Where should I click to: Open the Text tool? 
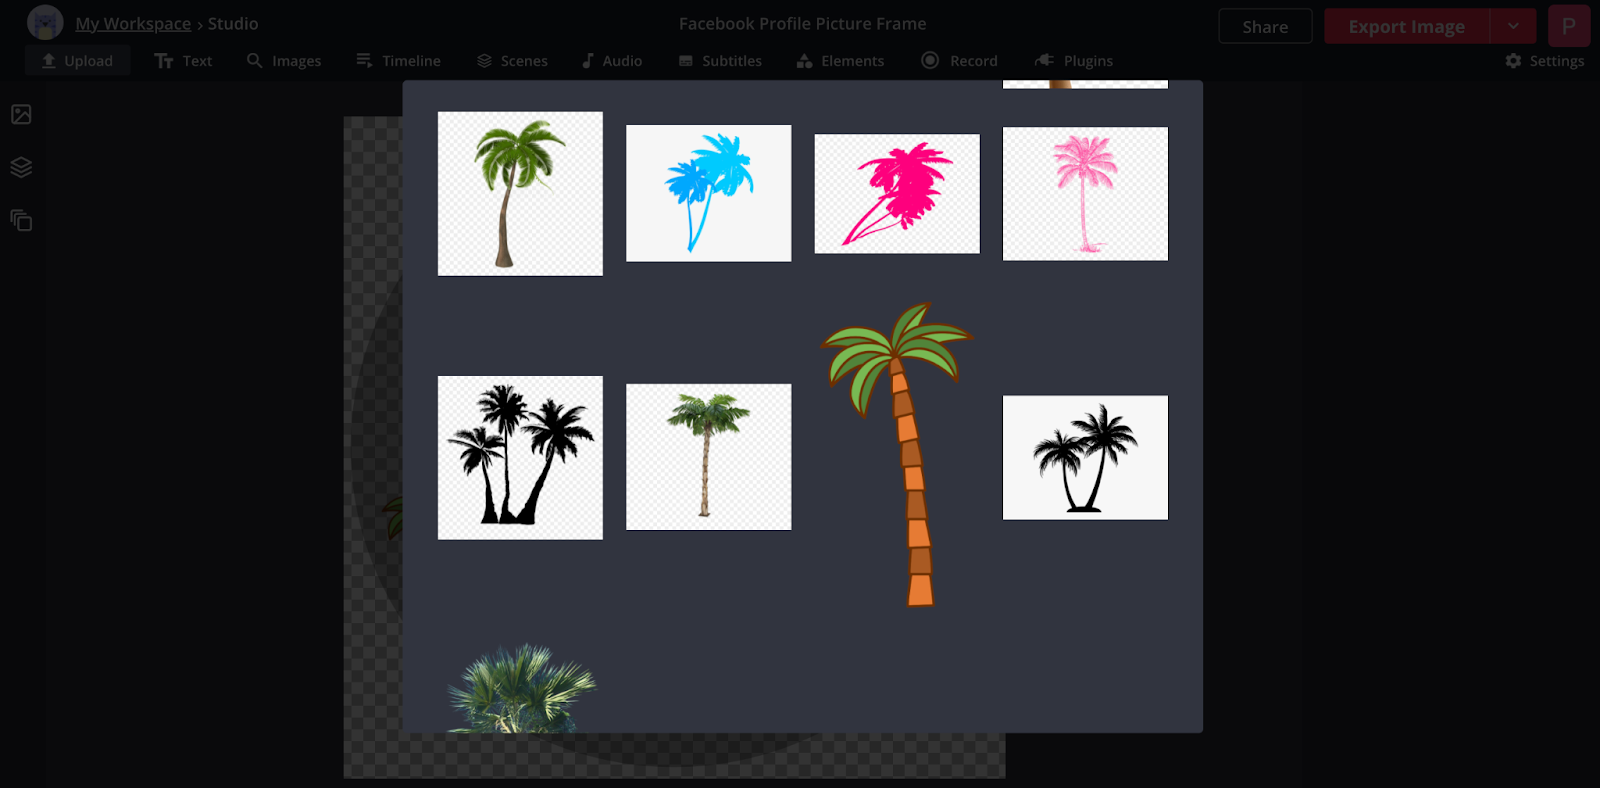pos(183,61)
